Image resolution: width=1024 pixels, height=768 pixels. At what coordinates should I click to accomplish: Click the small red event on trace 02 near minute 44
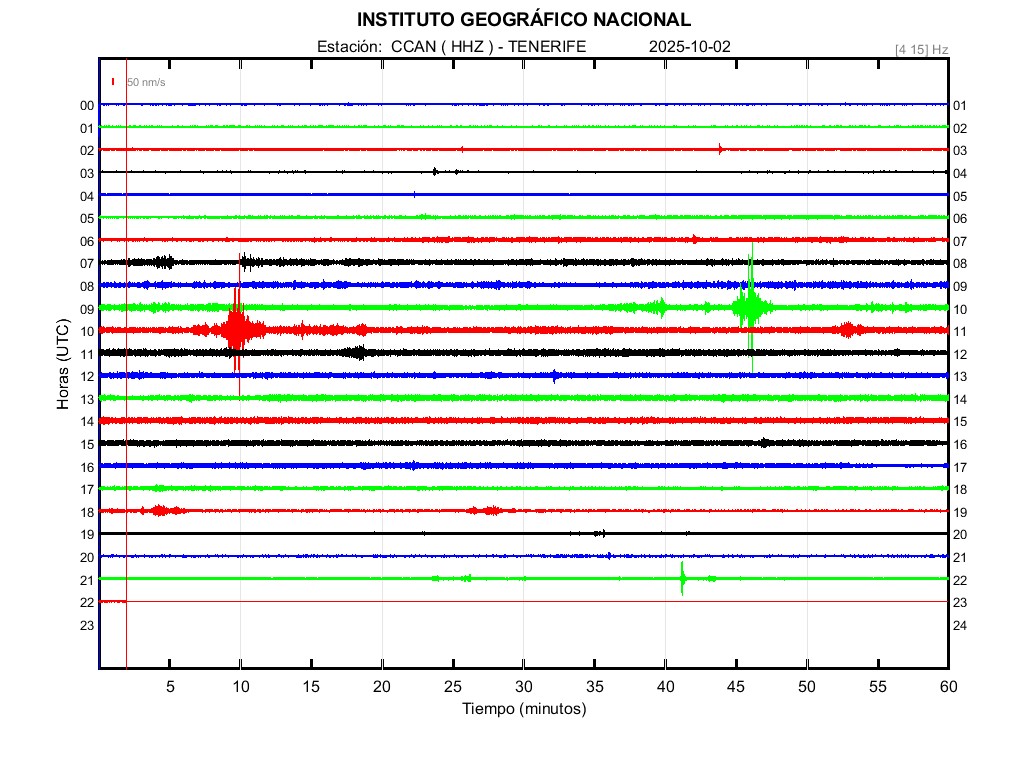[720, 149]
